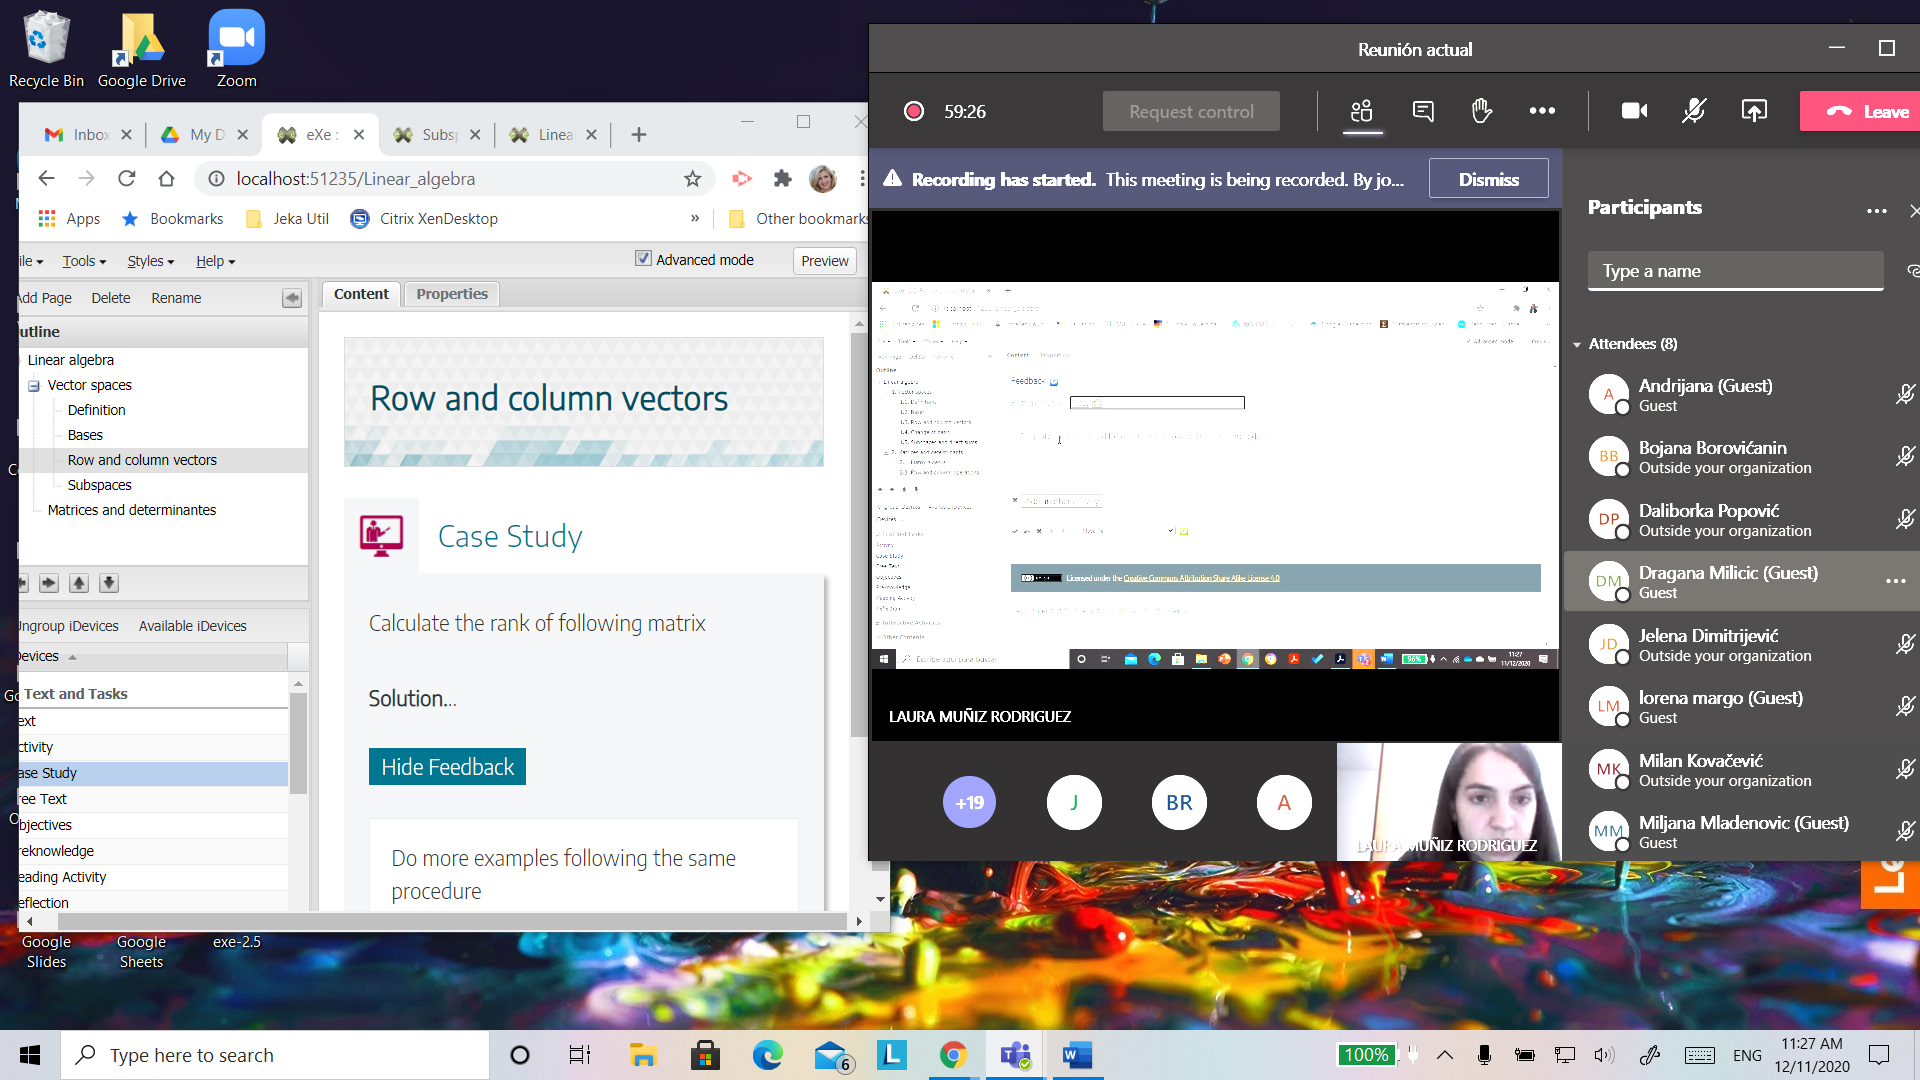Click the share content icon
This screenshot has width=1920, height=1080.
[1754, 111]
